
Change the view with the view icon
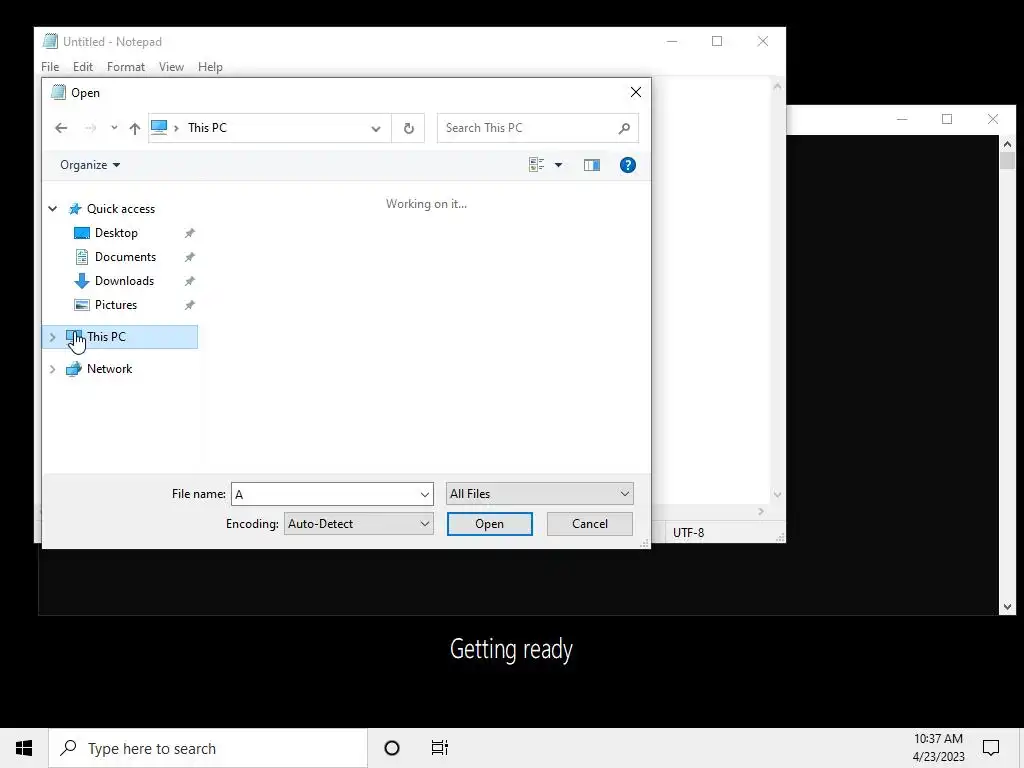coord(536,165)
